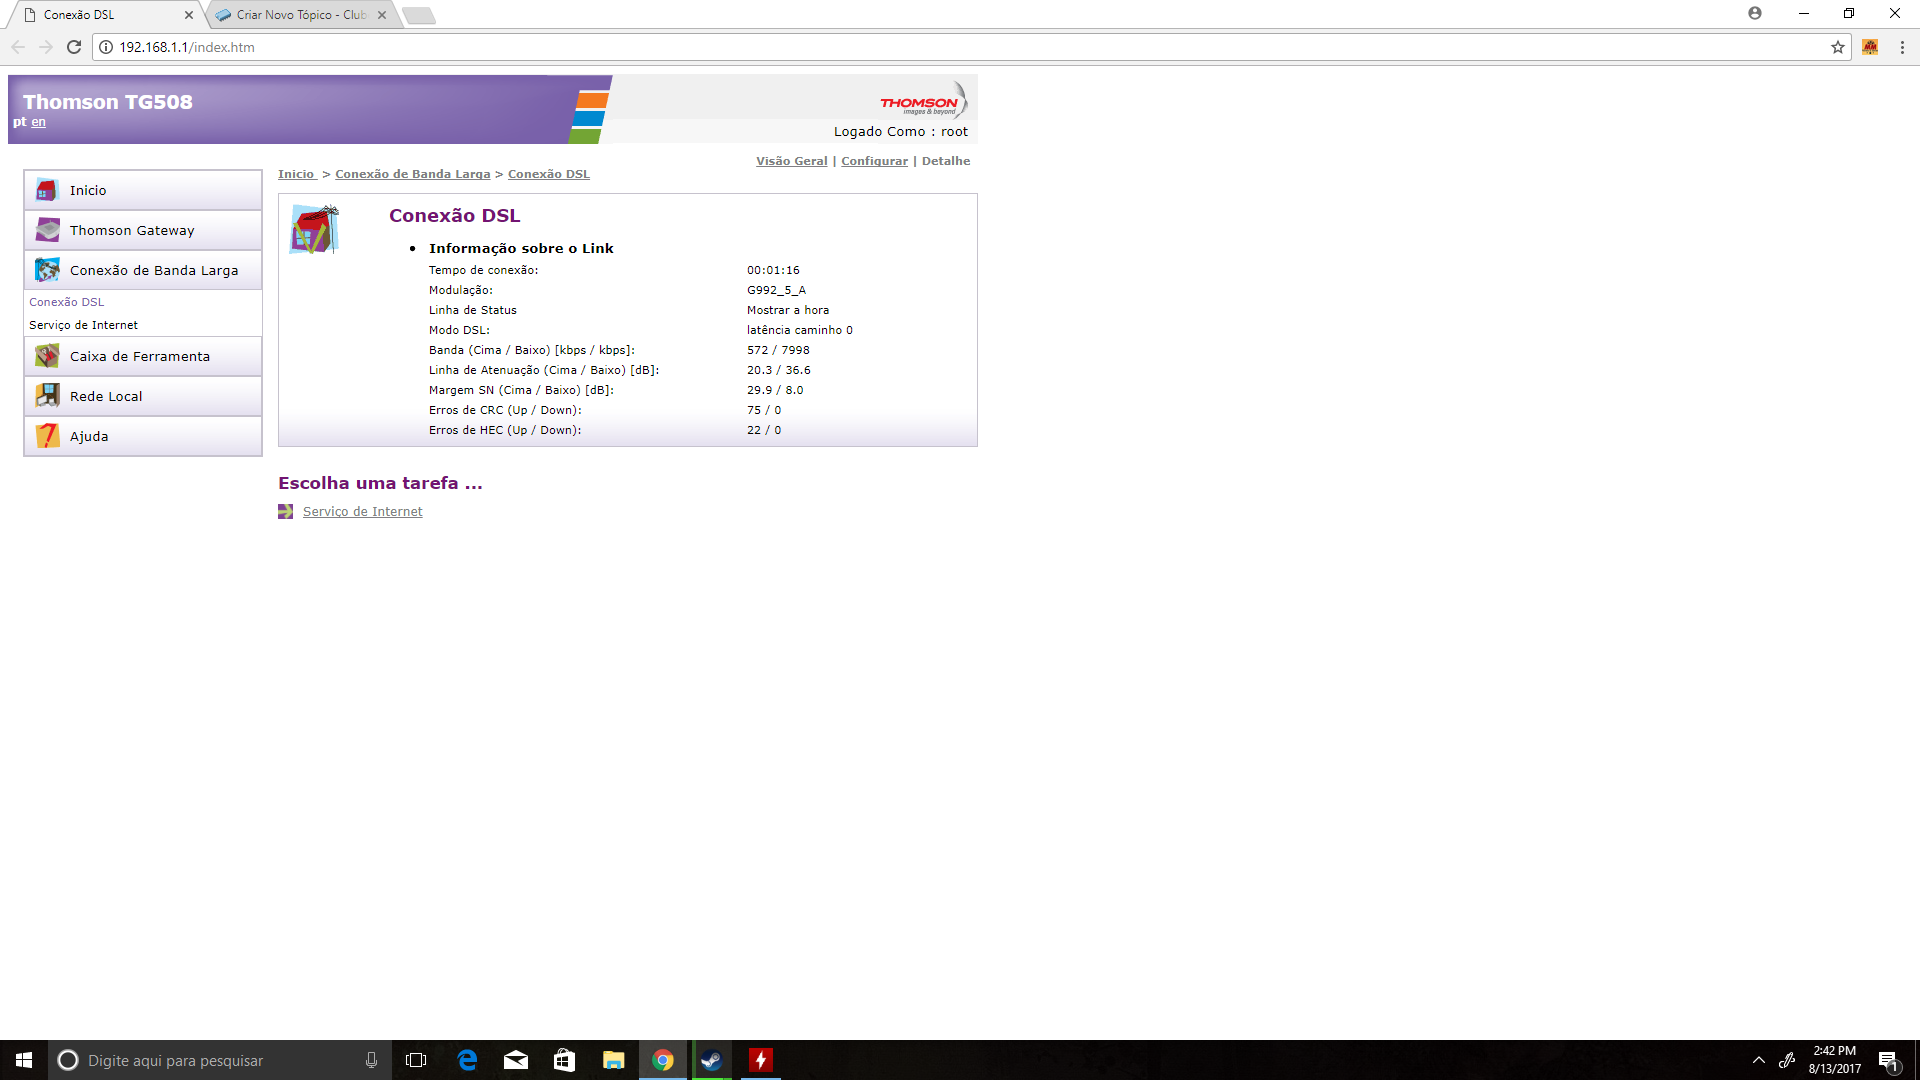Open the Chrome three-dot menu
The image size is (1920, 1080).
(1902, 47)
